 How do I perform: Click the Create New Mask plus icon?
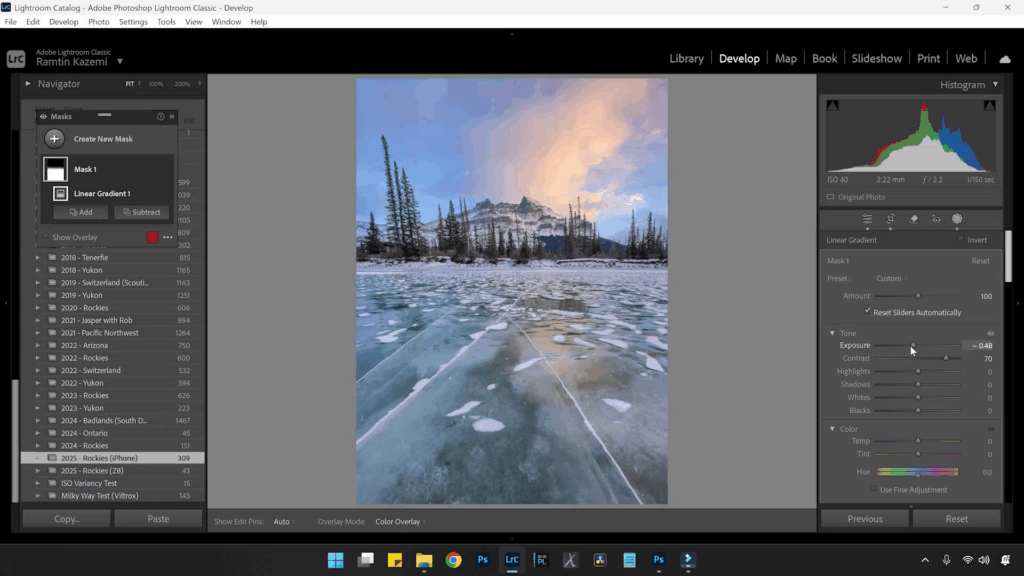[55, 139]
